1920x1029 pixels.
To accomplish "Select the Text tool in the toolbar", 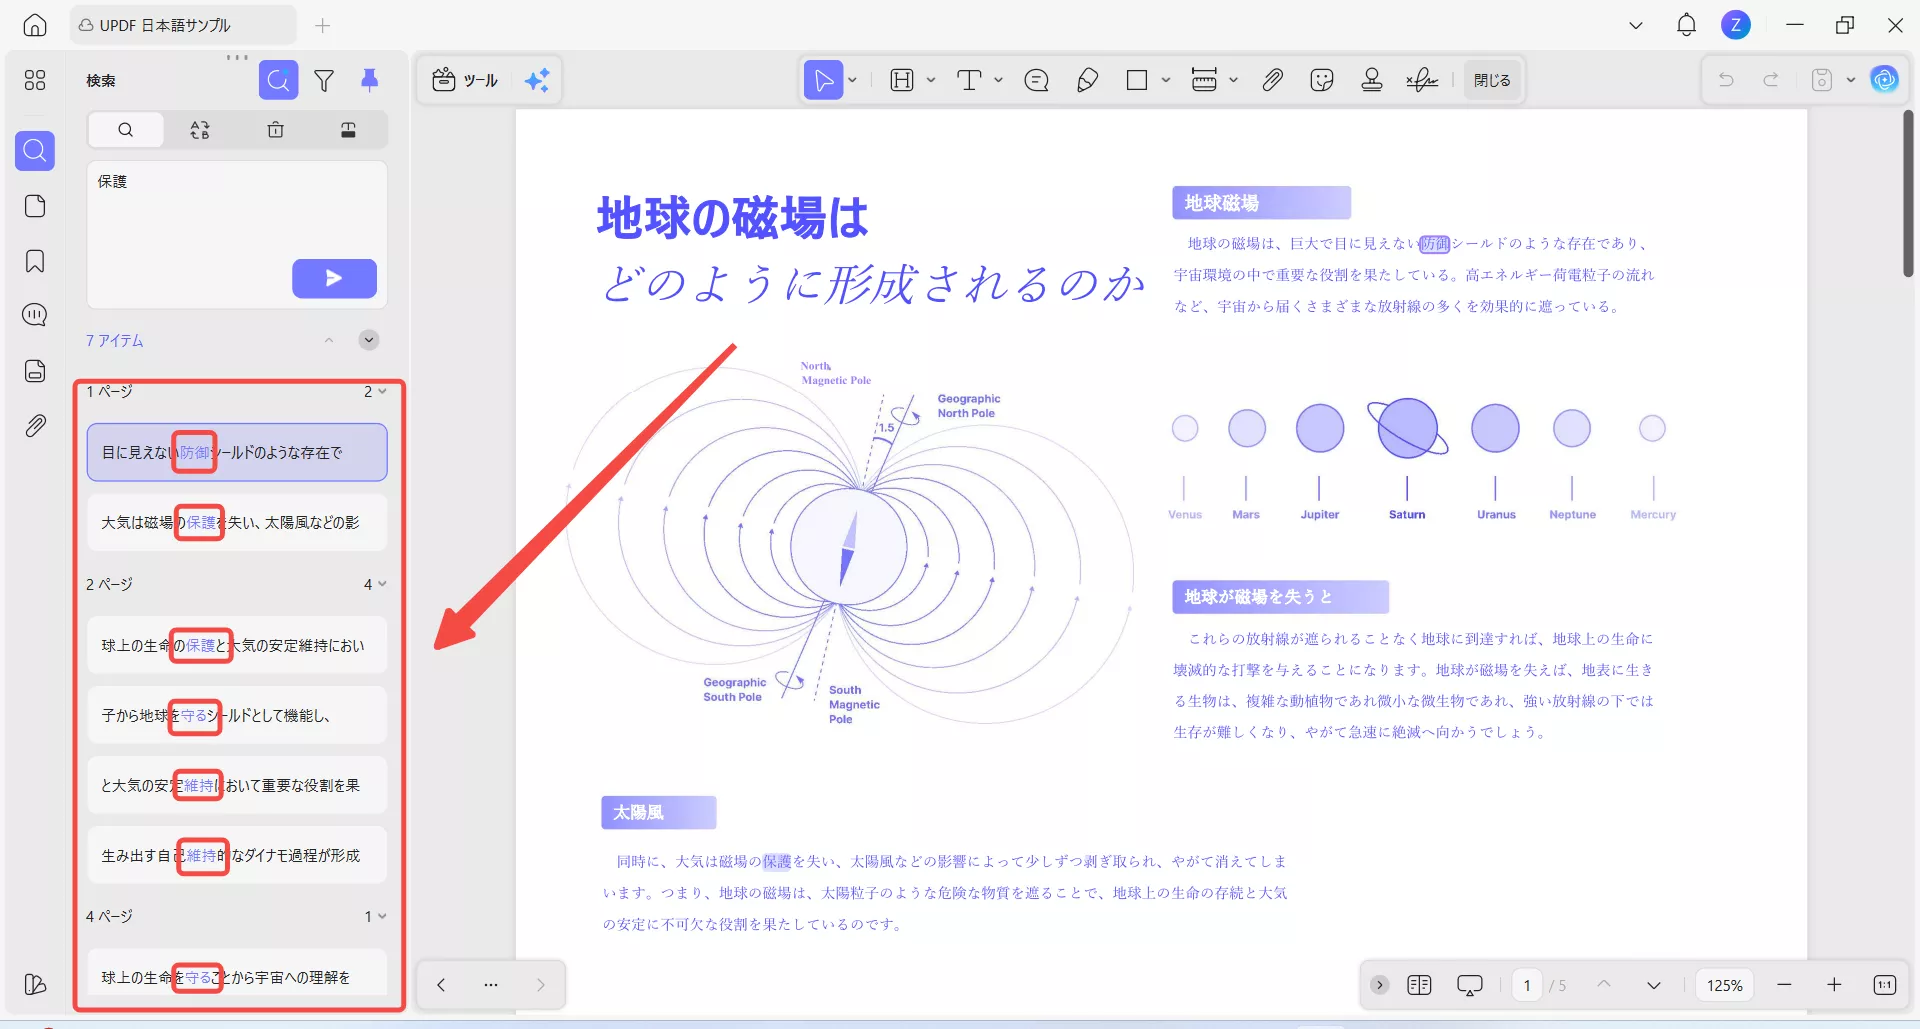I will click(x=970, y=80).
